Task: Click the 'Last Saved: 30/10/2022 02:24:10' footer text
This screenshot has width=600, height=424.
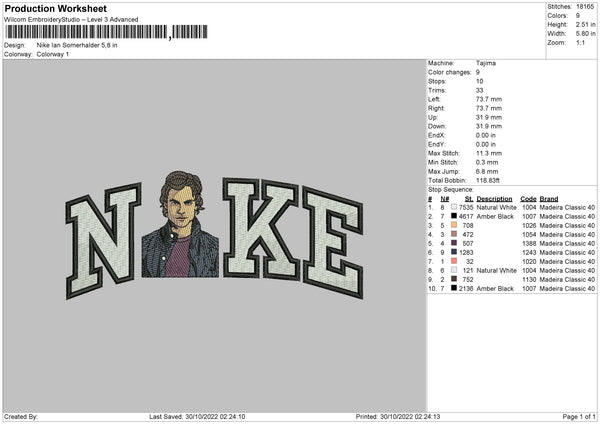Action: pos(197,416)
